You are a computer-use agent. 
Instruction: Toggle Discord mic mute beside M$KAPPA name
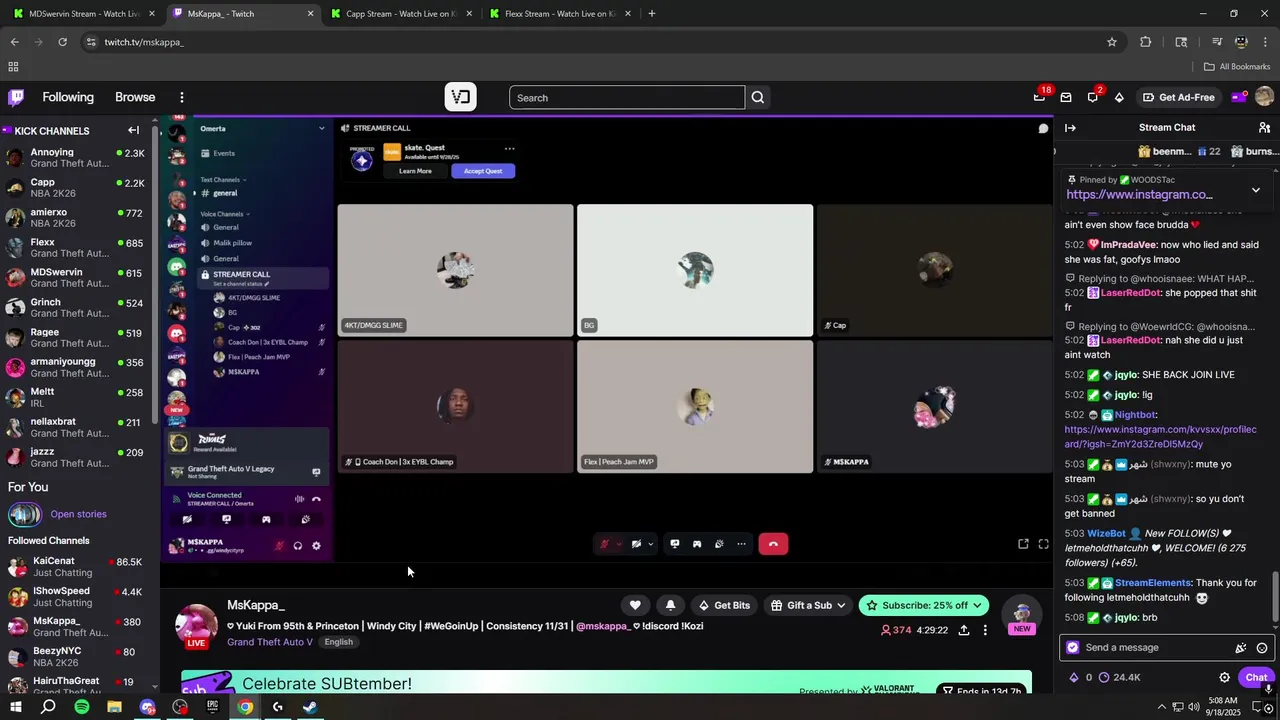point(279,546)
